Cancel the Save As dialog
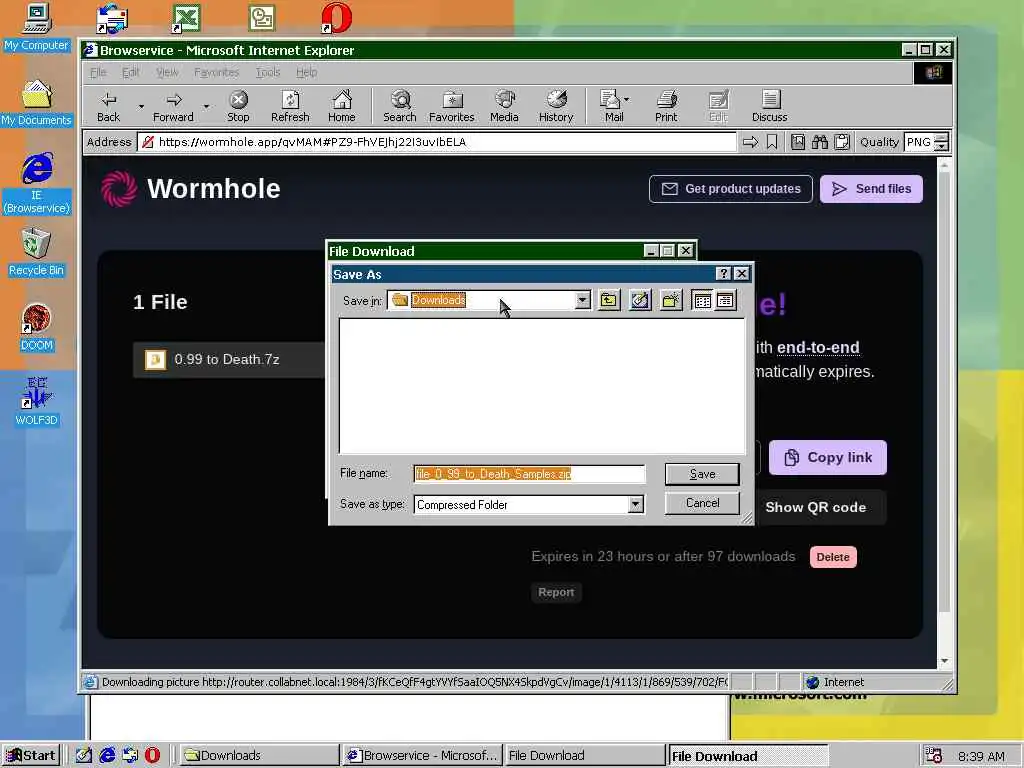The width and height of the screenshot is (1024, 768). 702,503
